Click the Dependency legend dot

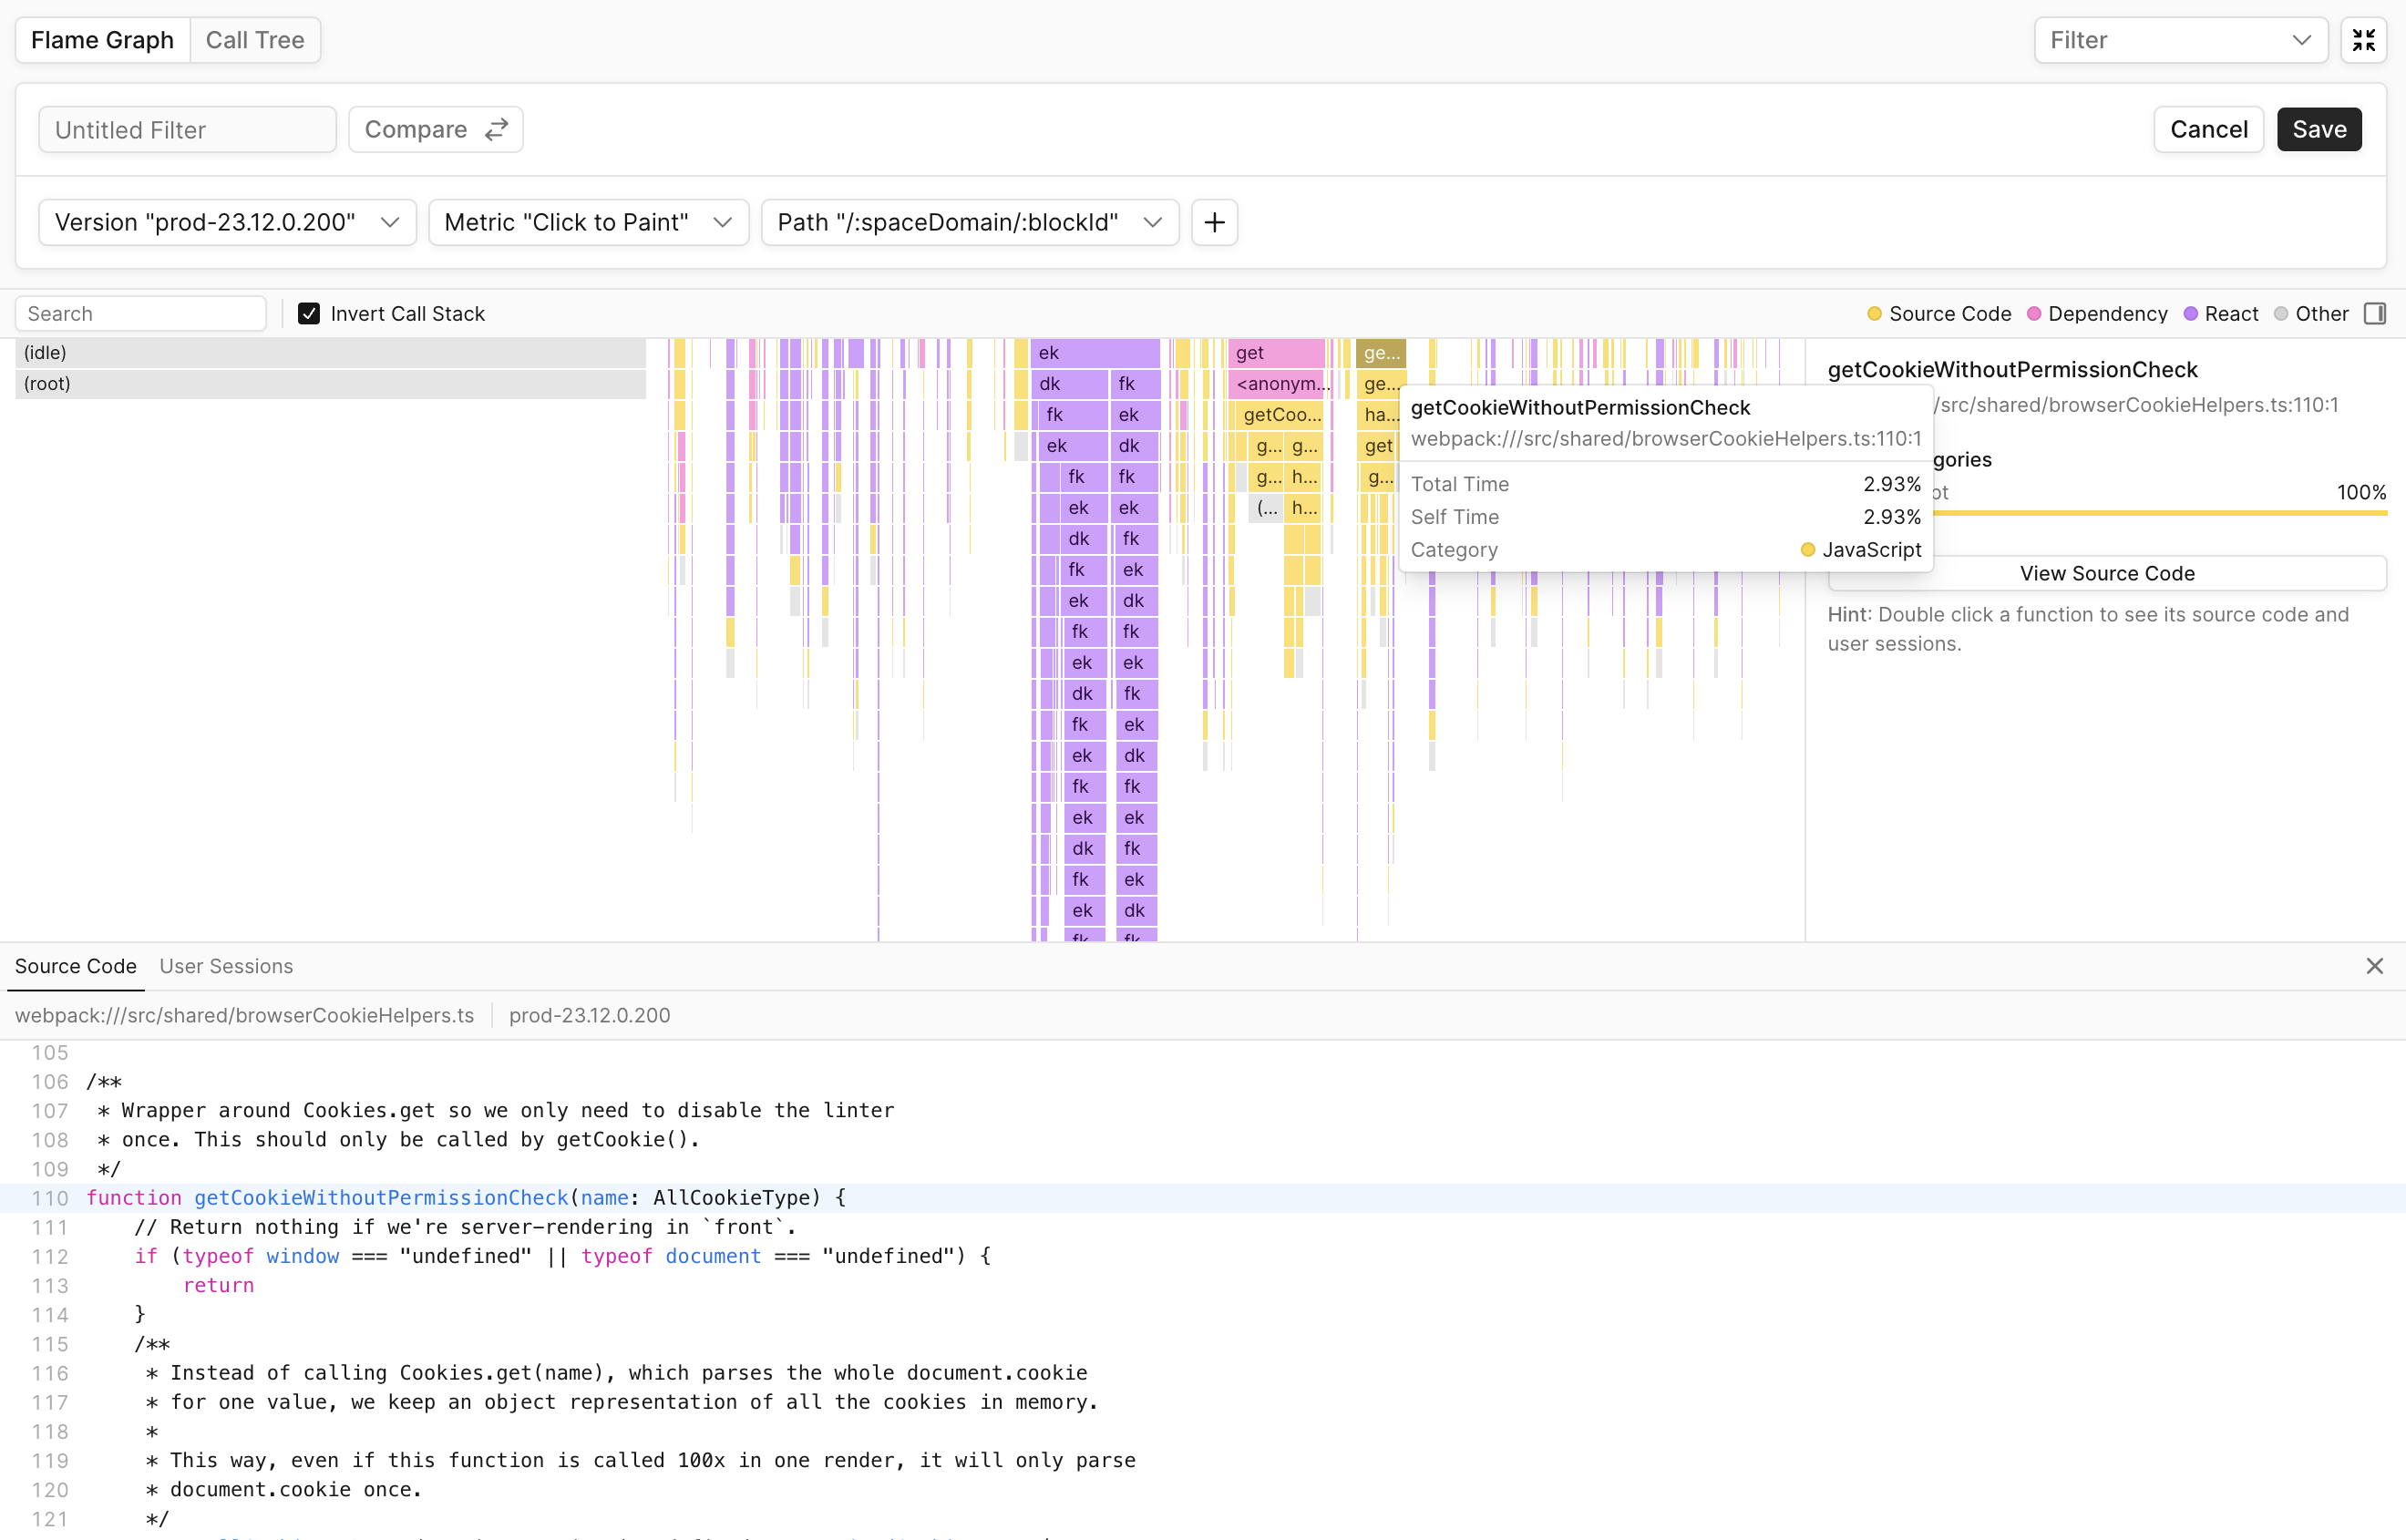(2033, 314)
